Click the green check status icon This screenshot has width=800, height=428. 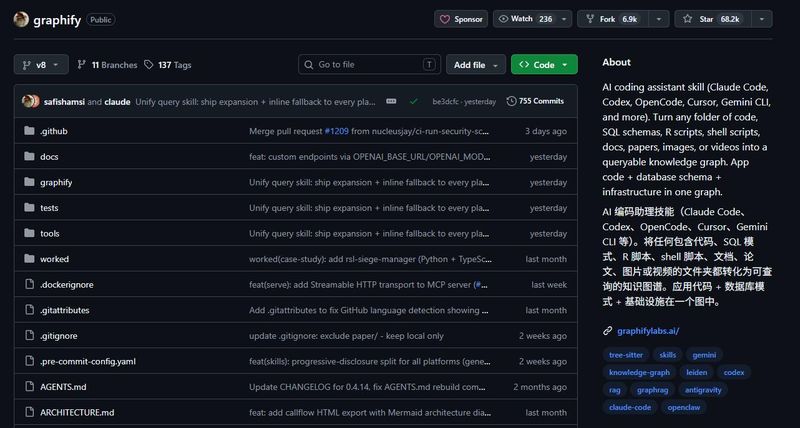(x=414, y=101)
